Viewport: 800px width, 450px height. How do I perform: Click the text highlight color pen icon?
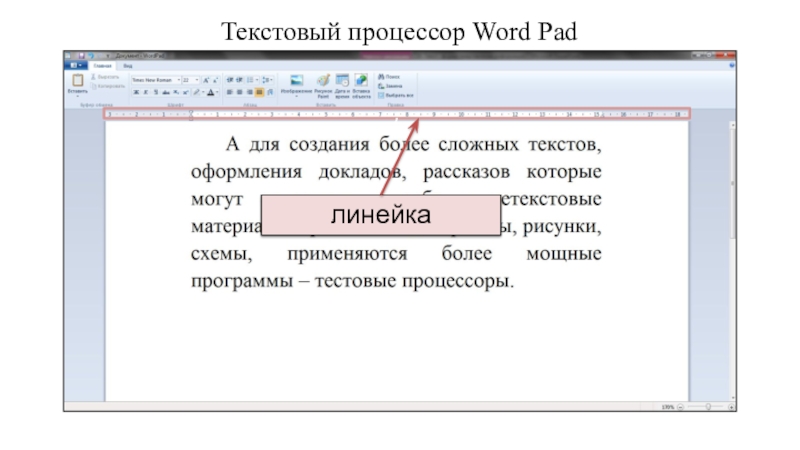click(x=196, y=92)
